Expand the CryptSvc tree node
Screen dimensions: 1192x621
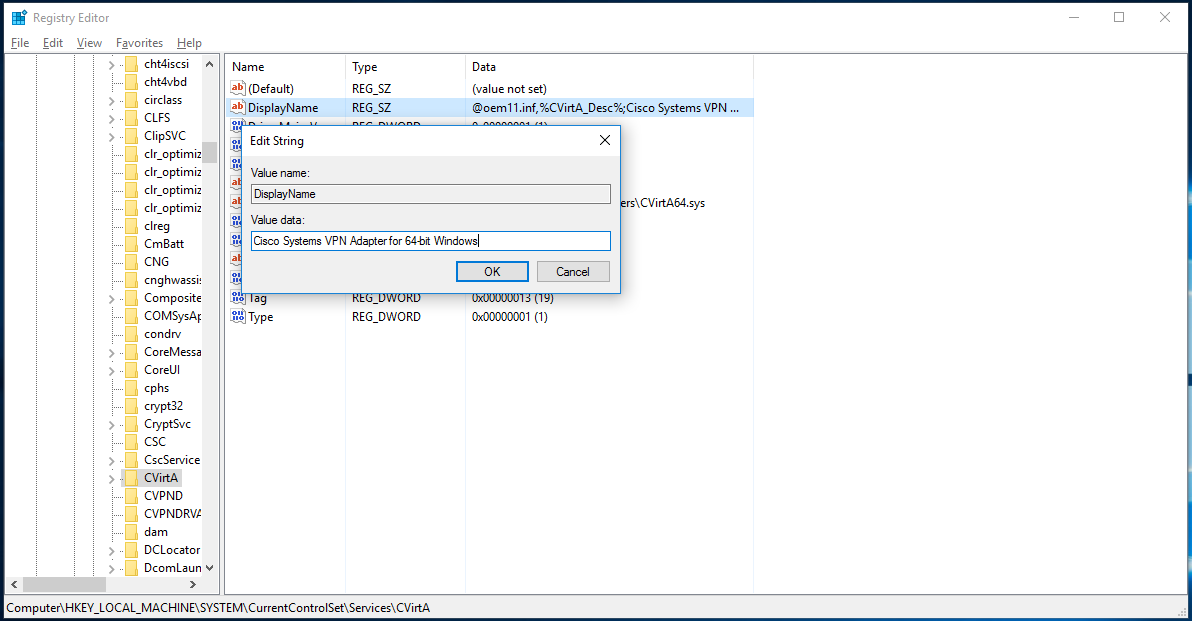(112, 425)
